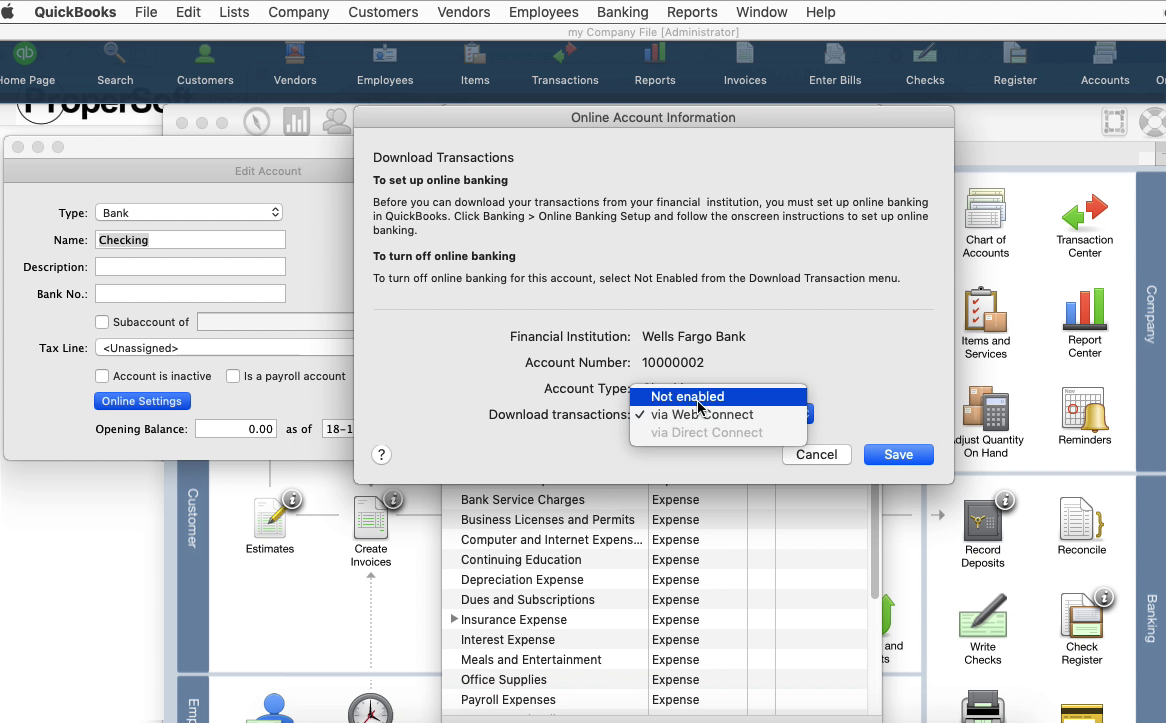Screen dimensions: 1166x723
Task: Open Register in the toolbar
Action: click(1014, 65)
